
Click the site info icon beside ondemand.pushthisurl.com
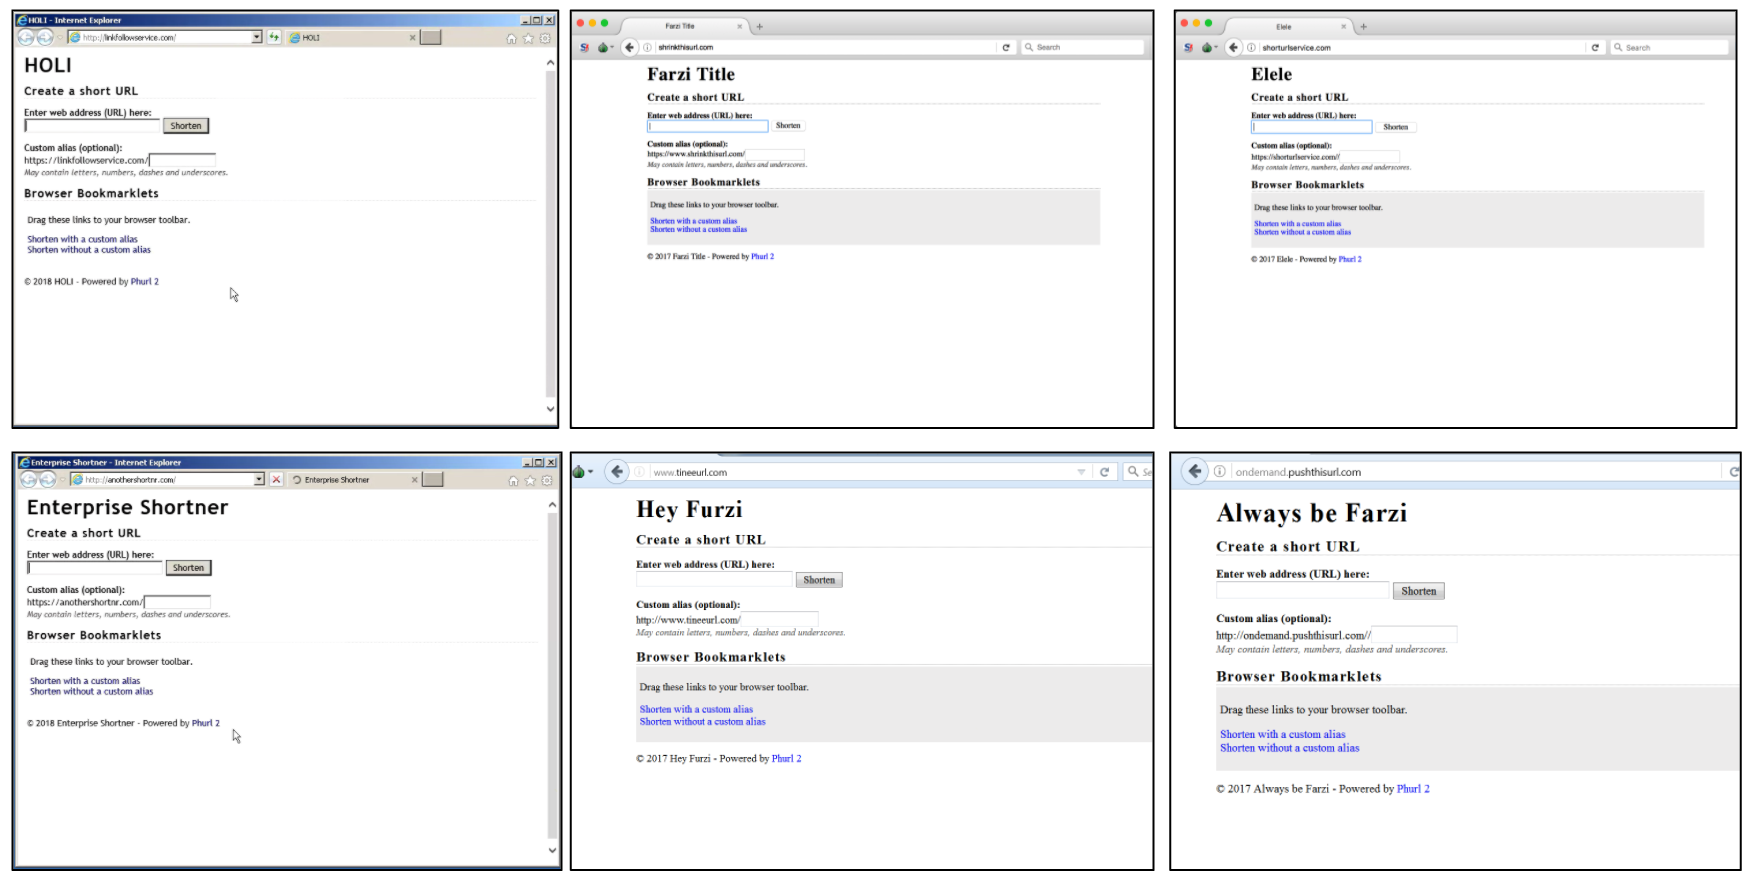click(x=1220, y=472)
